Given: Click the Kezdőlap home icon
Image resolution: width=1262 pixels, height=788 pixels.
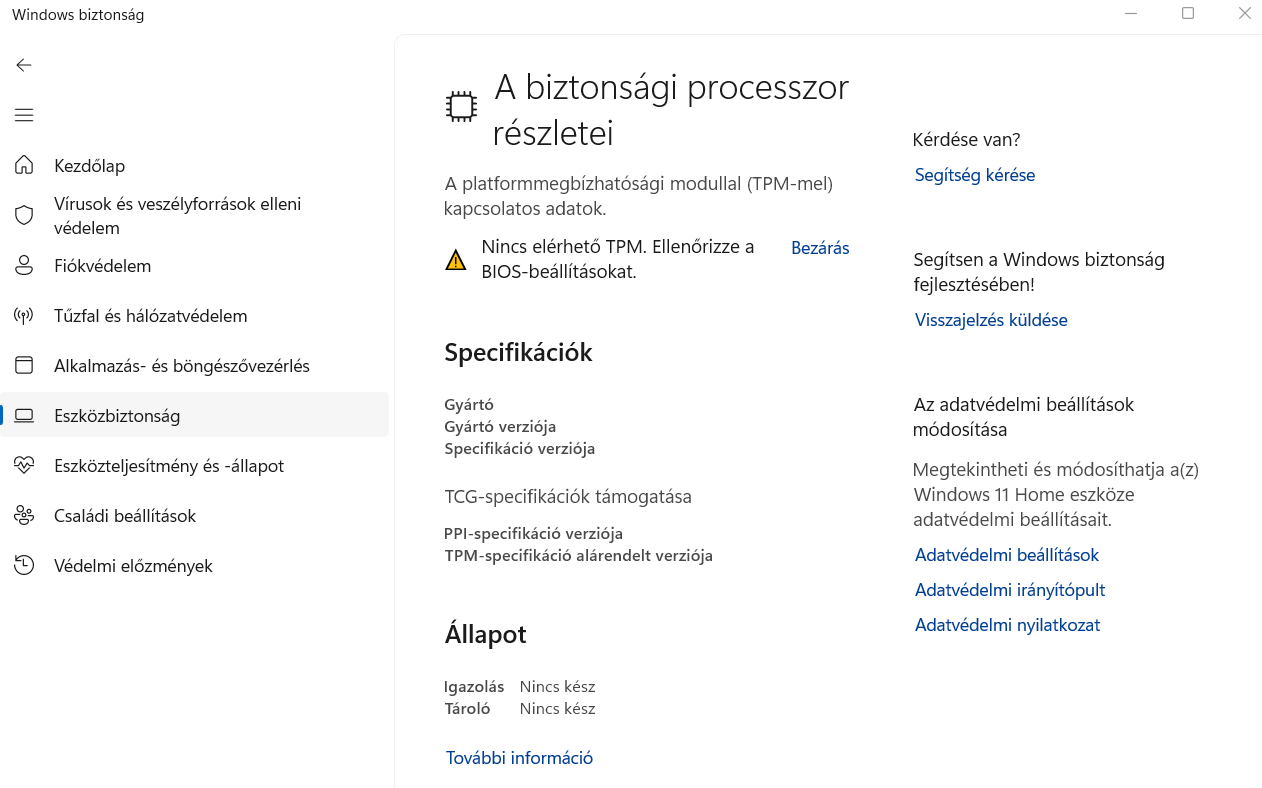Looking at the screenshot, I should [24, 165].
